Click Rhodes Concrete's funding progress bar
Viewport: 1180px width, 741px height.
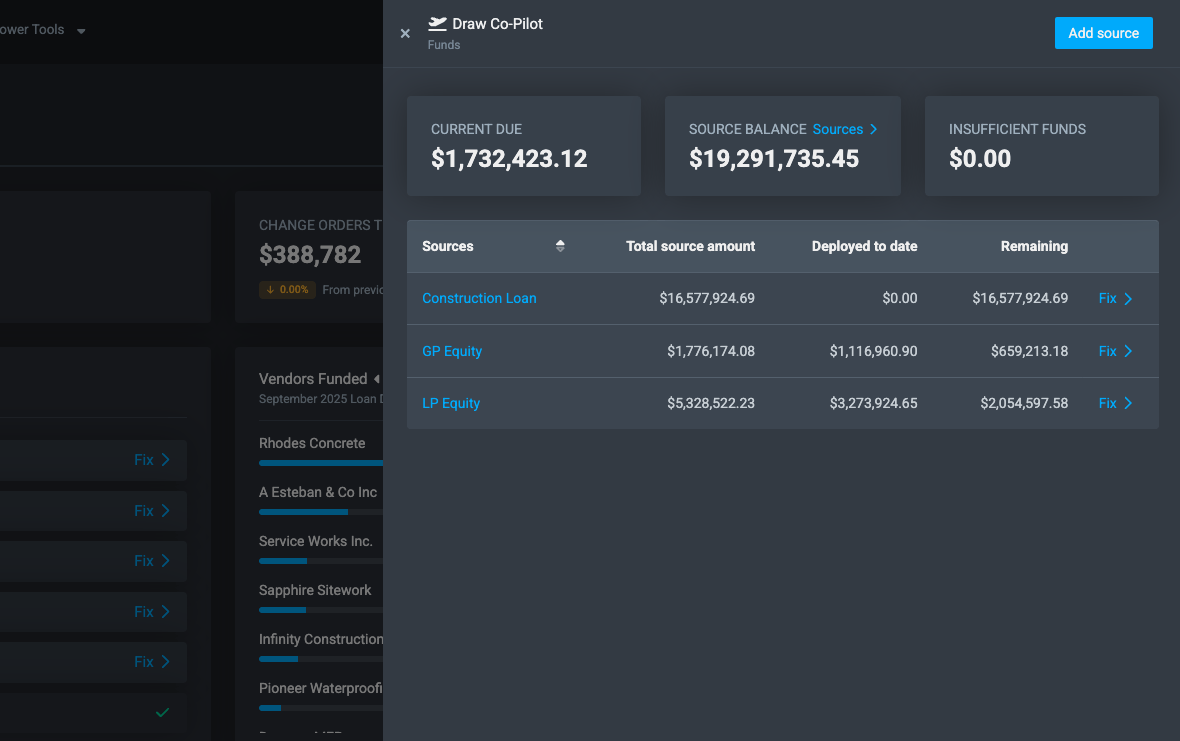click(x=320, y=462)
